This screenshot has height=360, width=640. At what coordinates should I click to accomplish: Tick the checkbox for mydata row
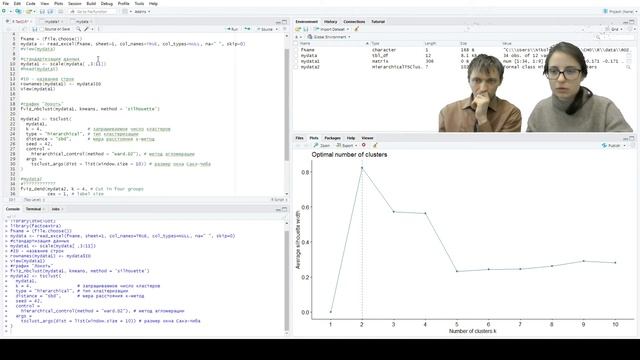[296, 56]
